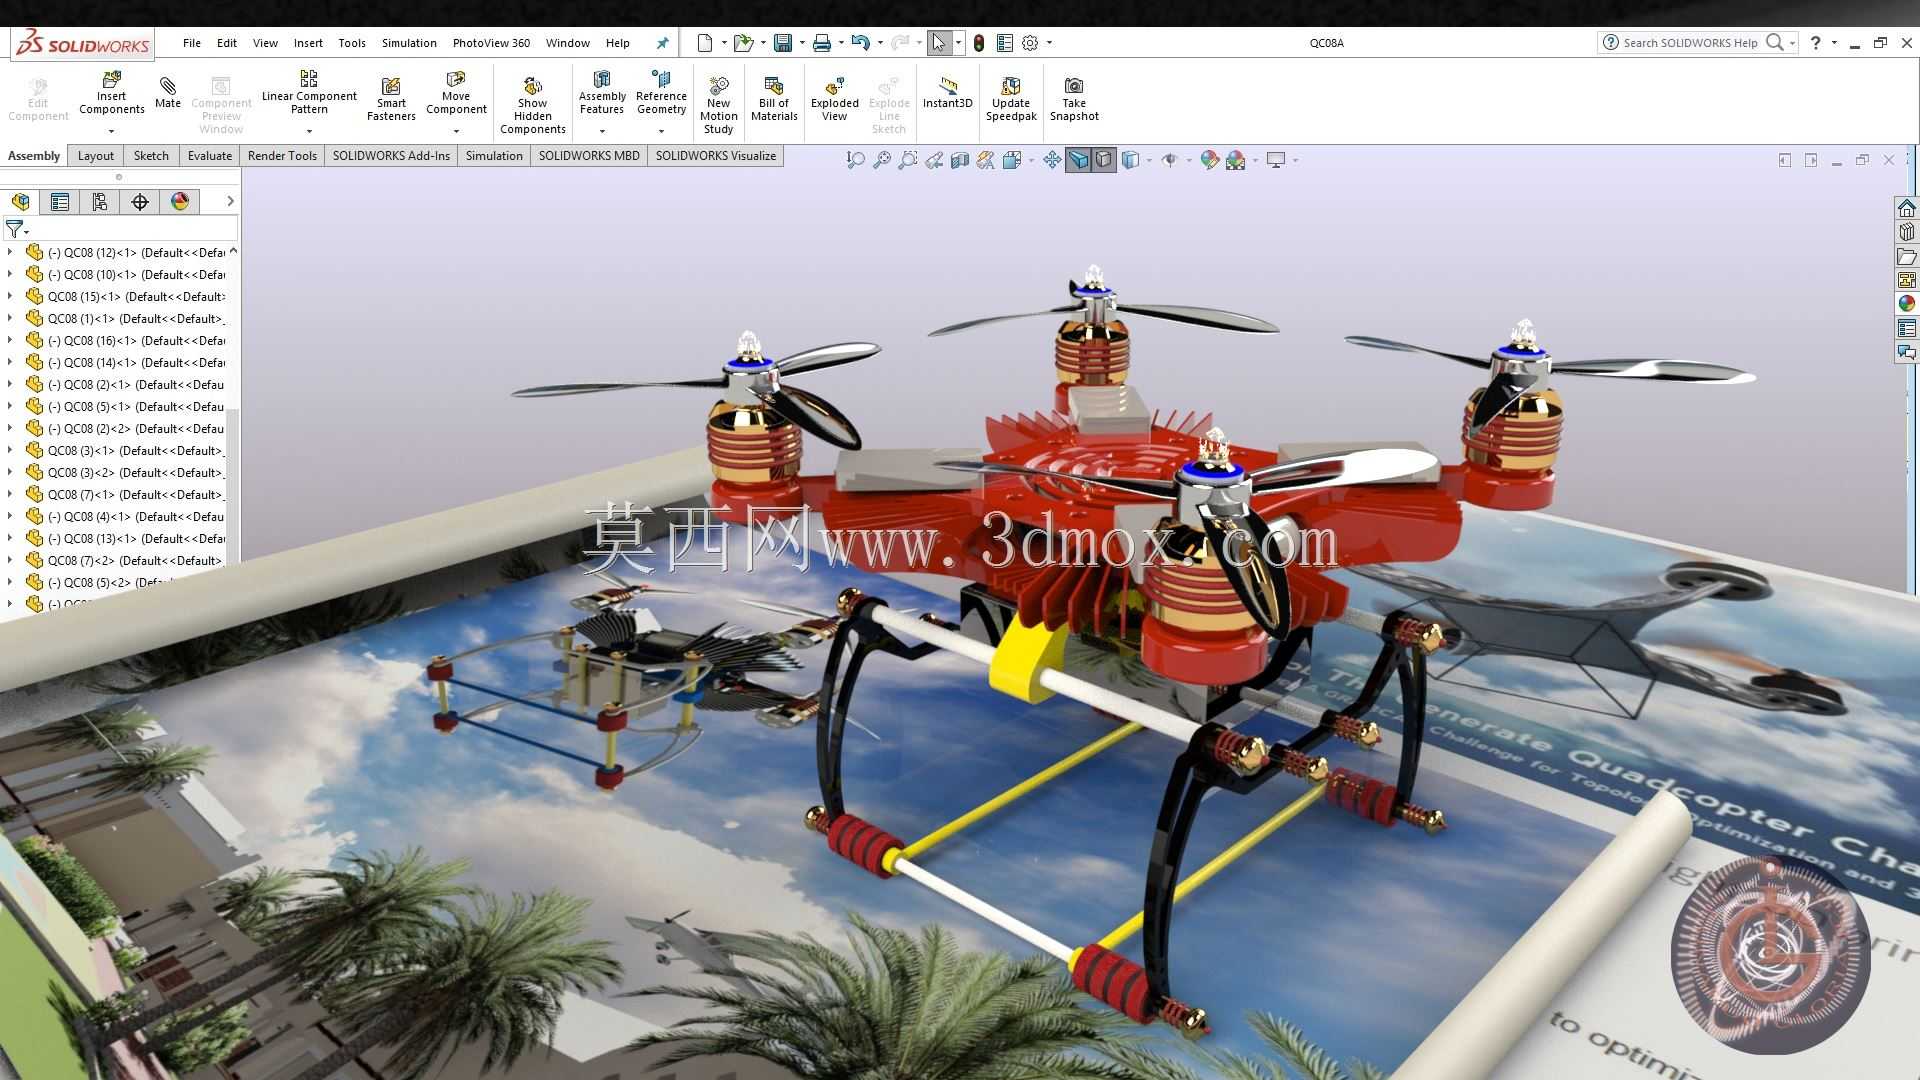This screenshot has width=1920, height=1080.
Task: Click the Update Speedpak tool
Action: tap(1011, 99)
